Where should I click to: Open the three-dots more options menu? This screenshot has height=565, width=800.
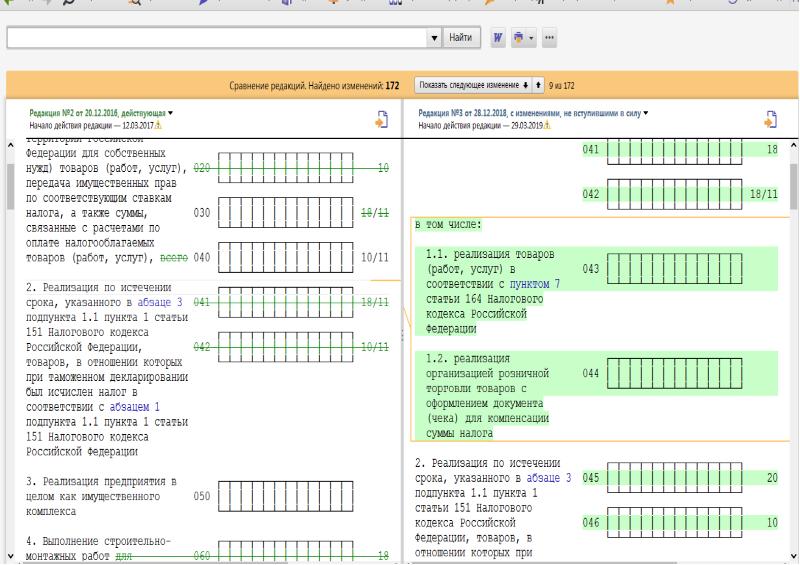tap(549, 37)
